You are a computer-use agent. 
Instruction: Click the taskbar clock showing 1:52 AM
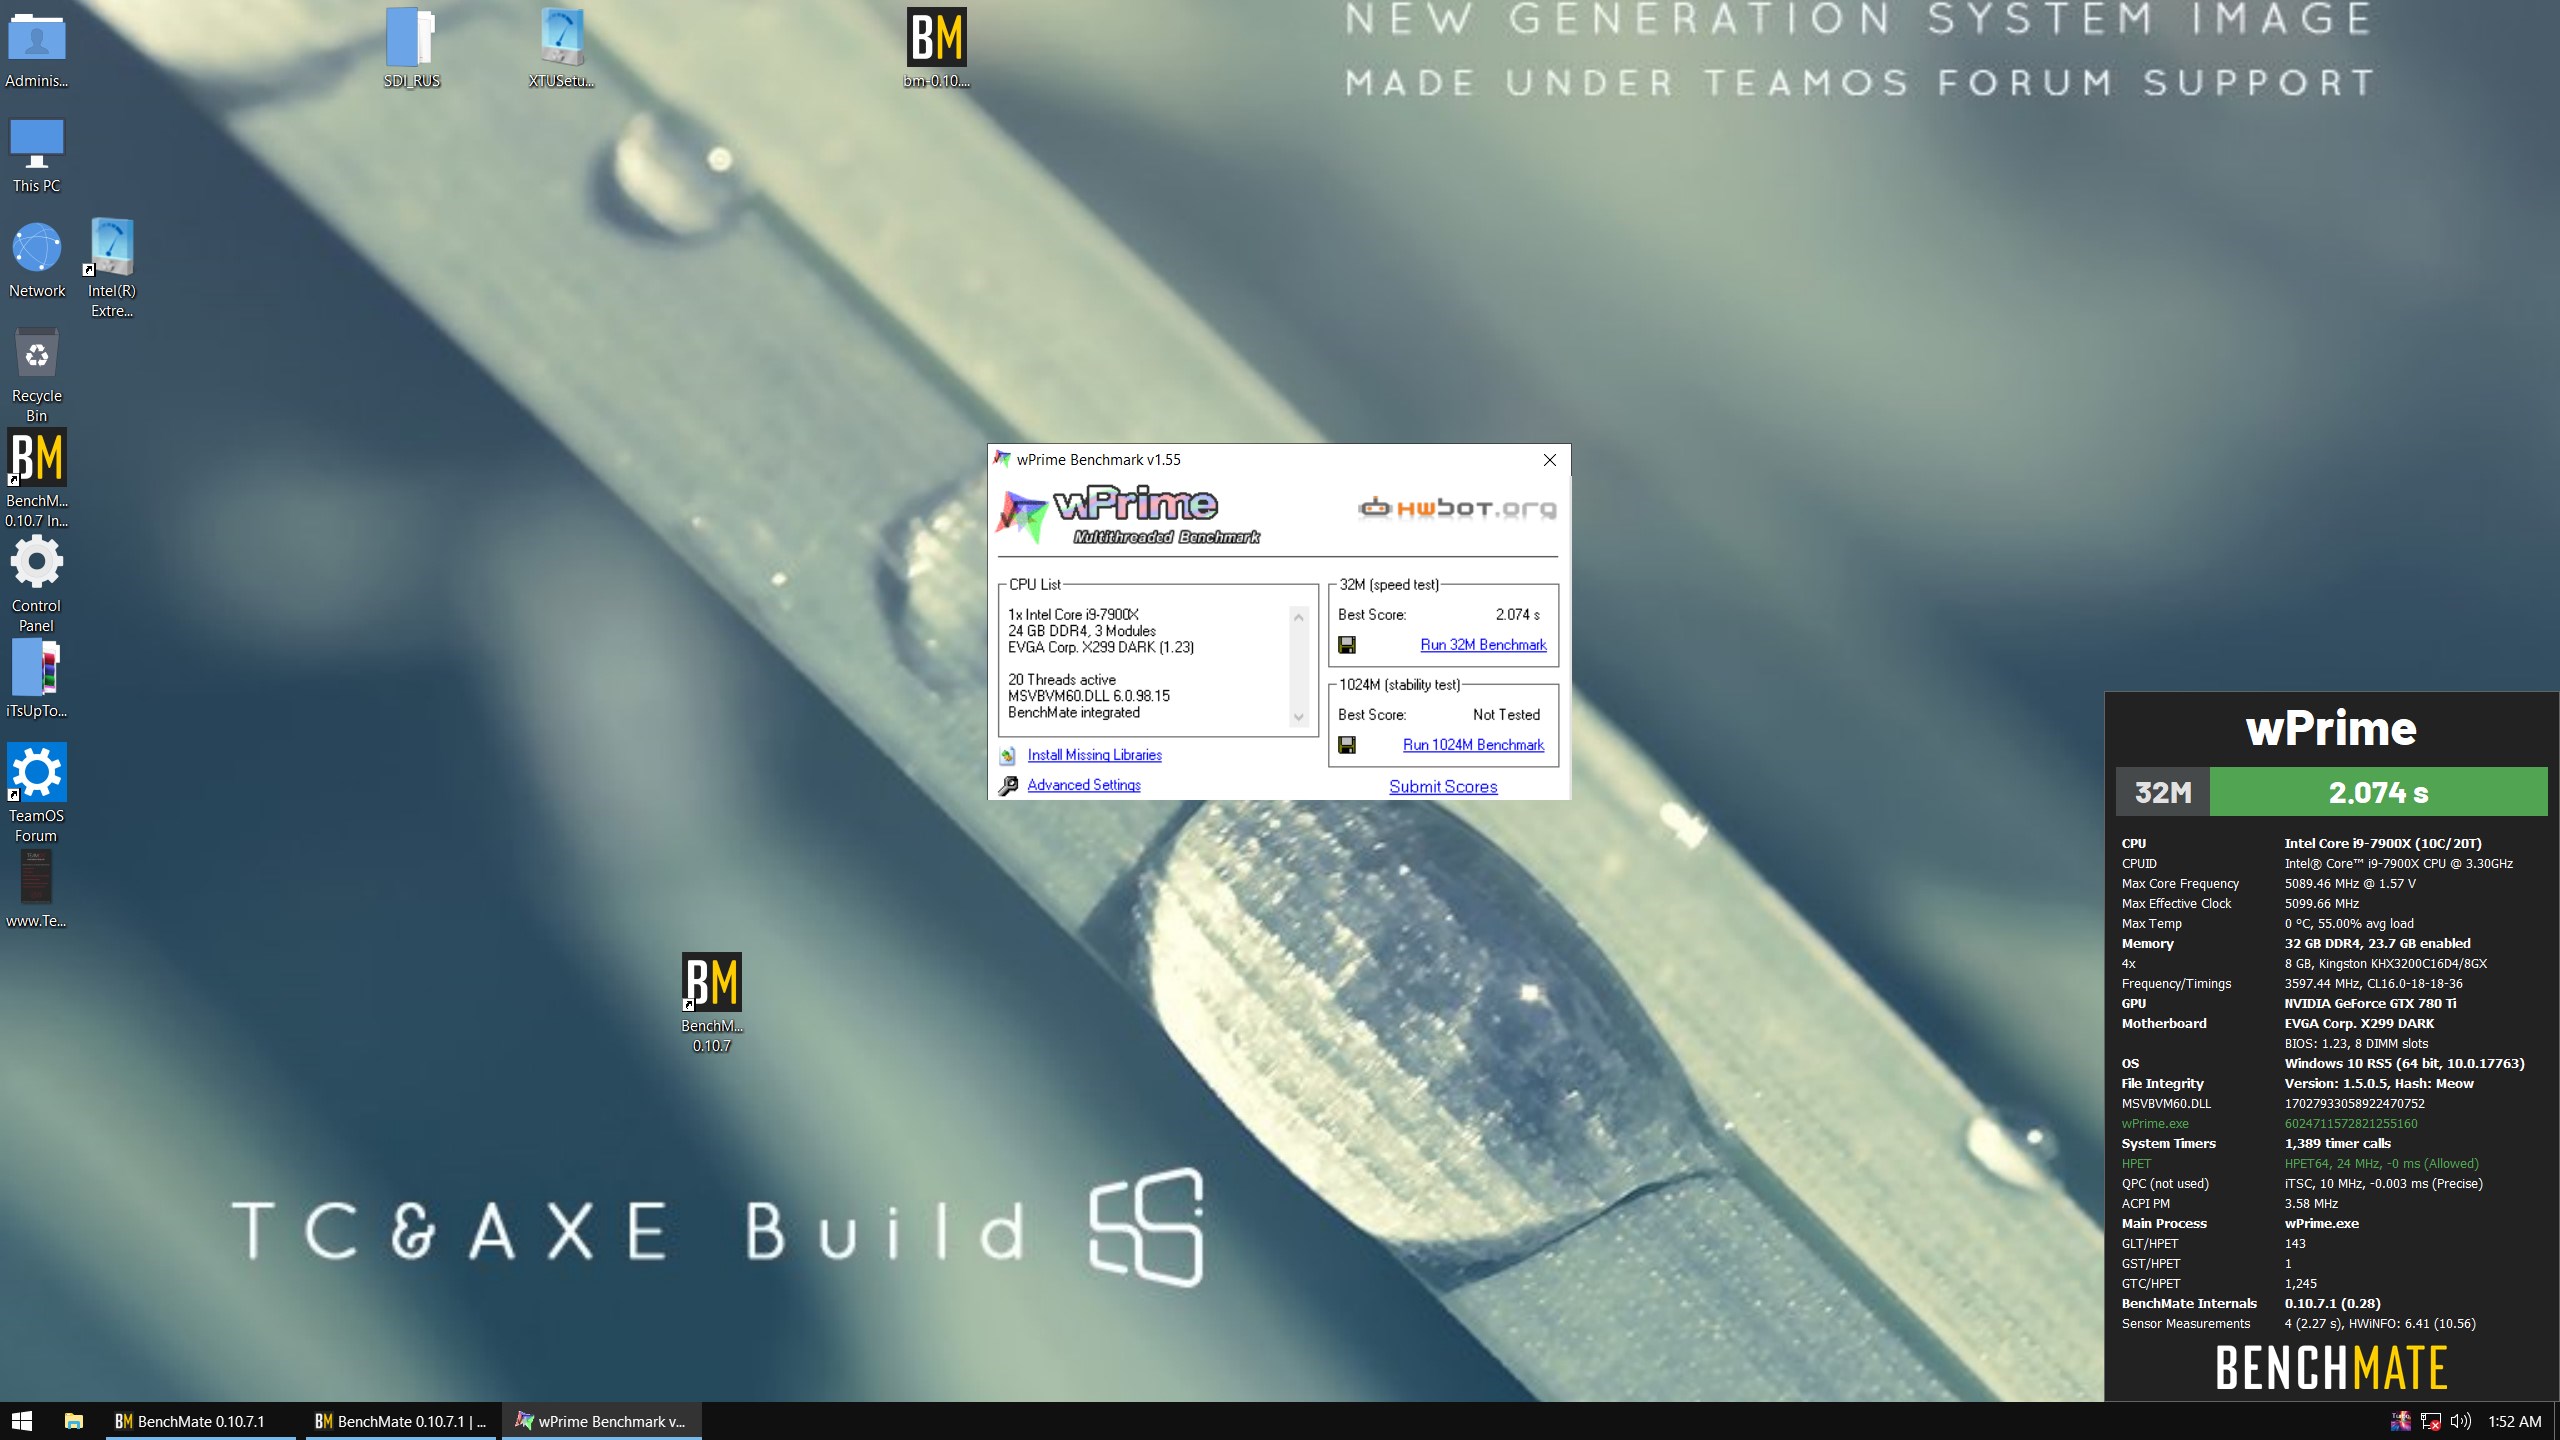tap(2514, 1421)
